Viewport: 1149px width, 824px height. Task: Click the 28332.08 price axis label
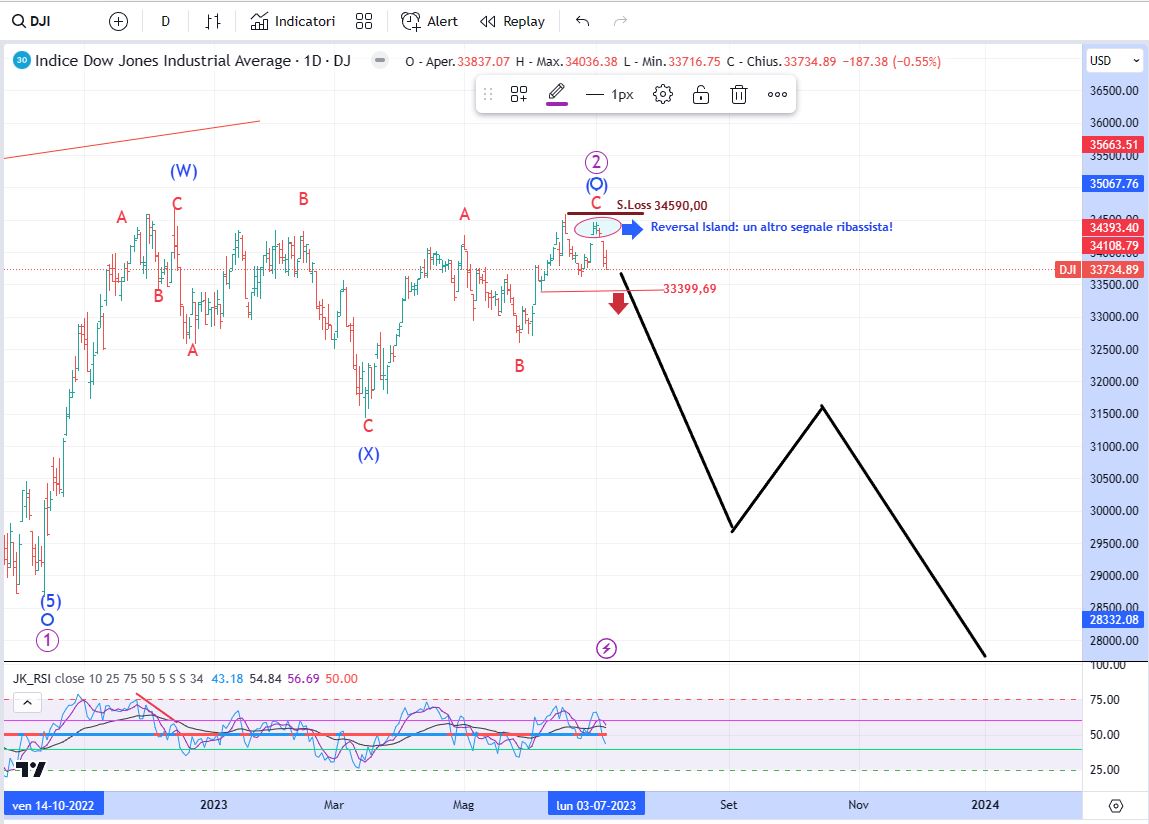(1114, 619)
